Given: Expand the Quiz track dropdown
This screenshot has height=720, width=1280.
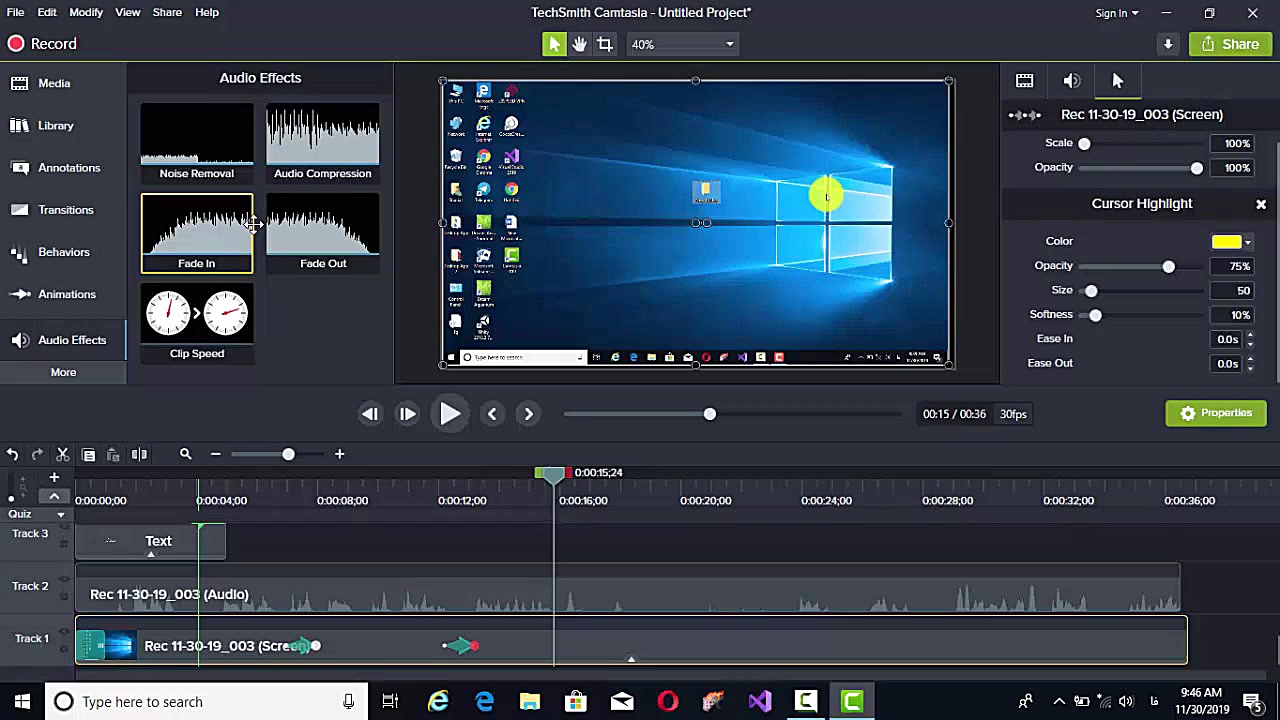Looking at the screenshot, I should pos(60,515).
